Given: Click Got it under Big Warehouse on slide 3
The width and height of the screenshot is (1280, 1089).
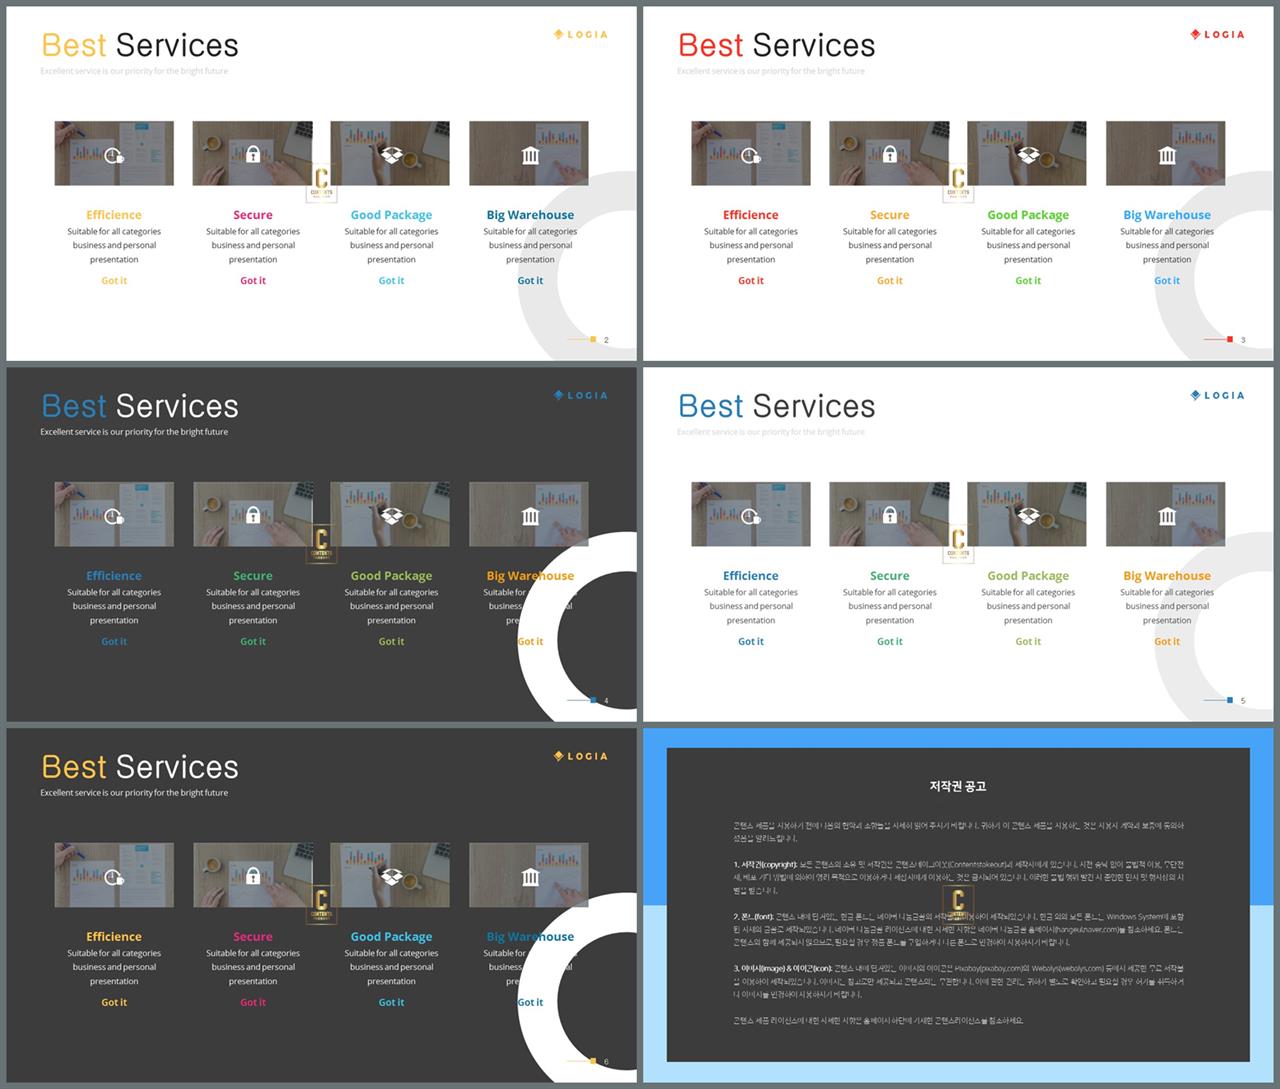Looking at the screenshot, I should [x=1167, y=281].
